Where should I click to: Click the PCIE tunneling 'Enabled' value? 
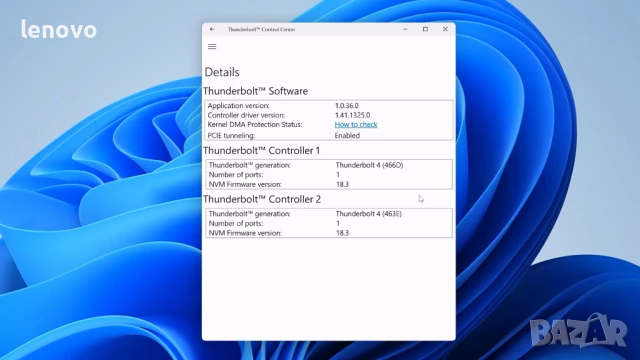[347, 136]
